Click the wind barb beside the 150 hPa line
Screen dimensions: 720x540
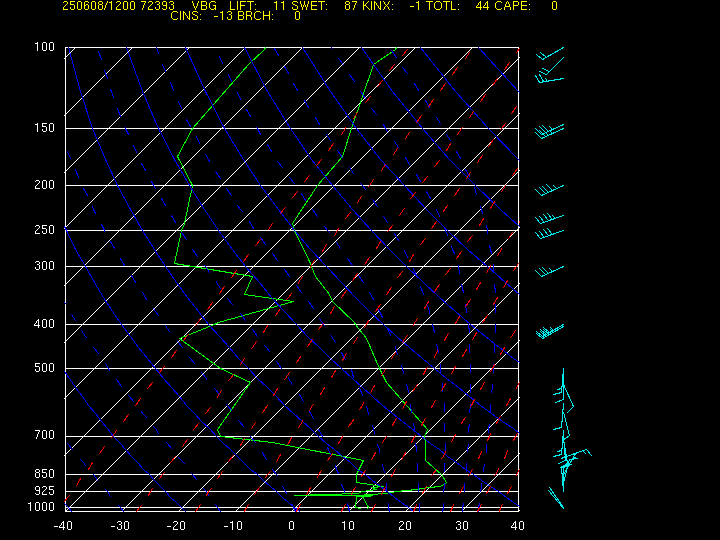[x=550, y=131]
